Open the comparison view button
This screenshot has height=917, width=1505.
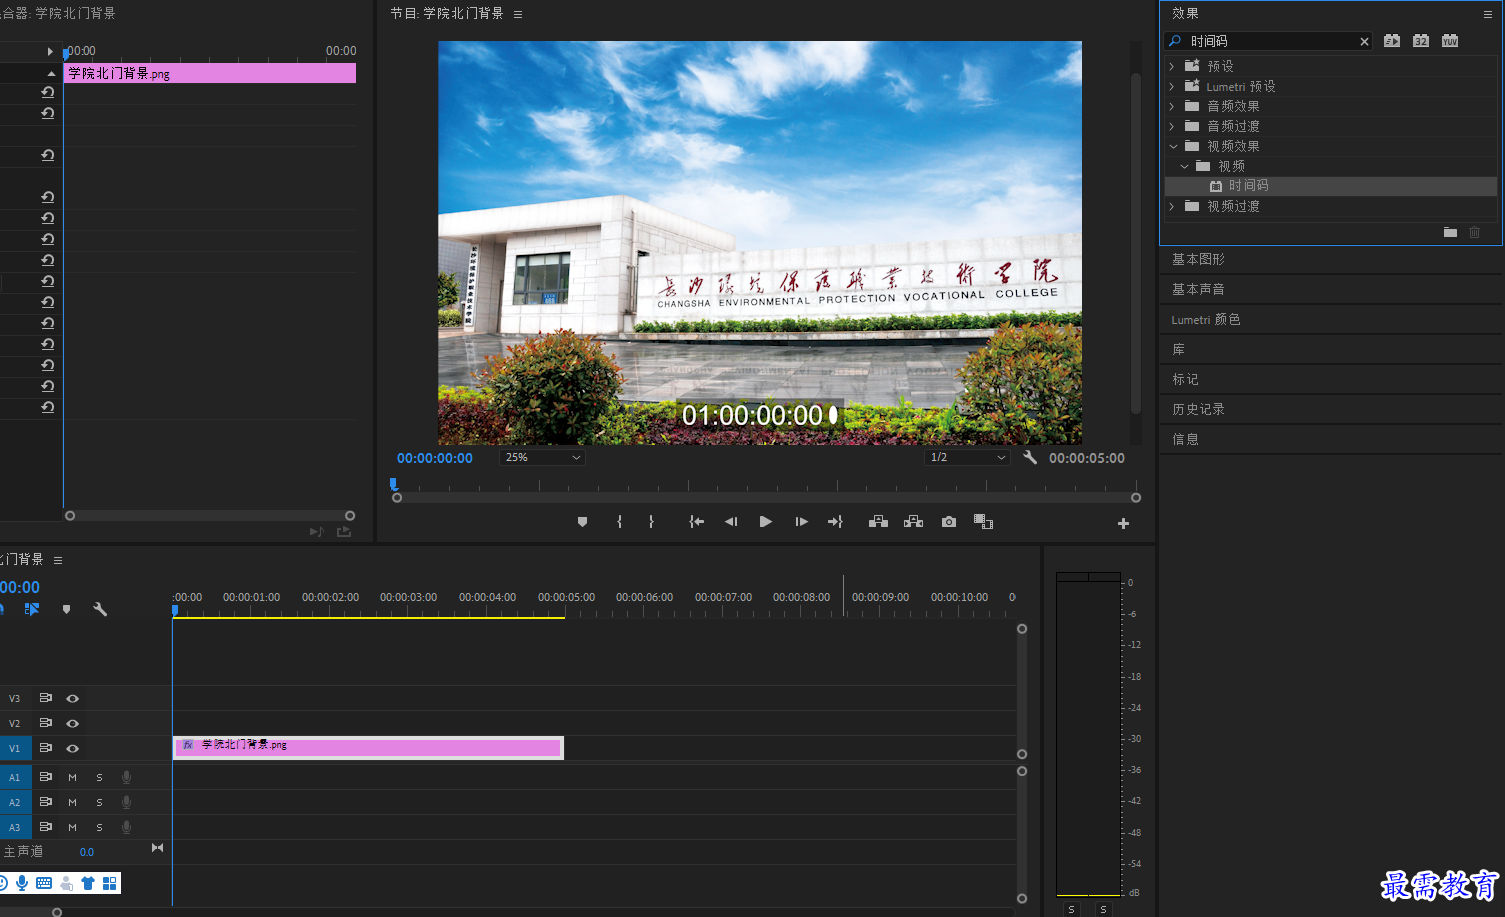tap(983, 522)
